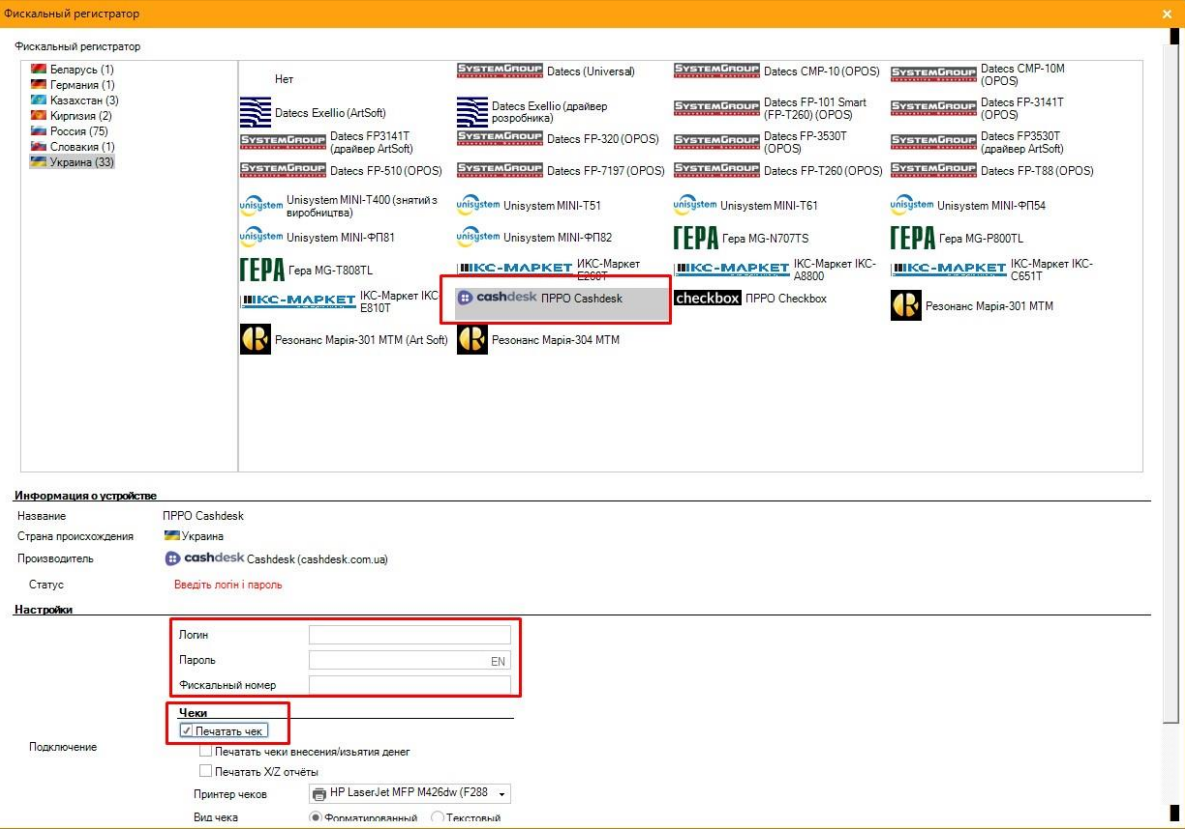Select ІКС-Маркет ІКС-A8800 device
This screenshot has height=829, width=1185.
776,270
